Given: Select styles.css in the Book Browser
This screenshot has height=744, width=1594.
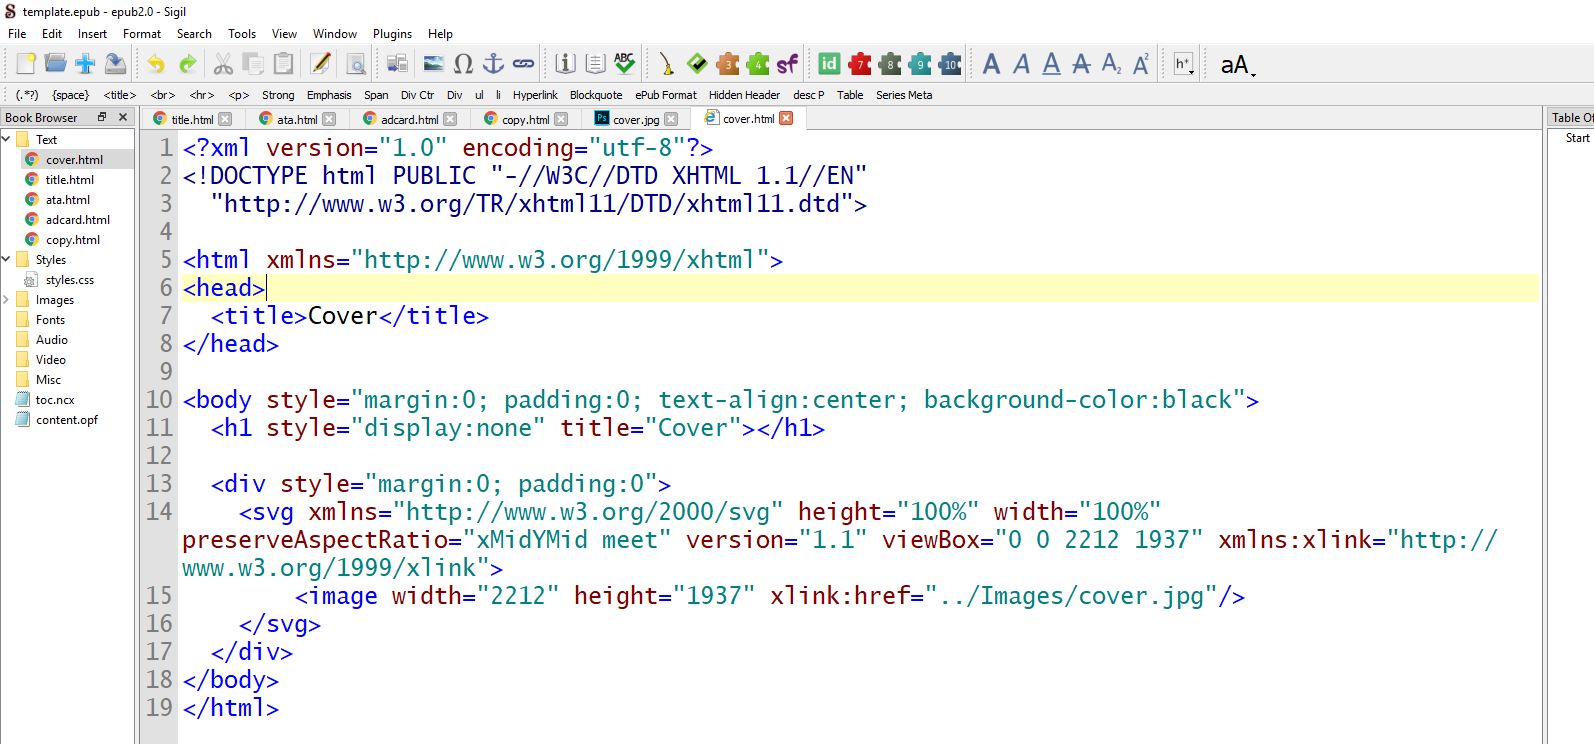Looking at the screenshot, I should point(69,280).
